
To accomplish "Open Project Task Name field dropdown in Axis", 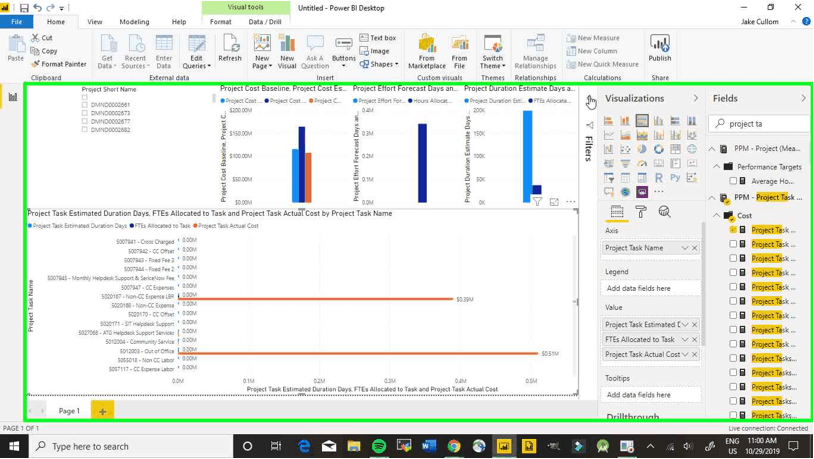I will pyautogui.click(x=685, y=248).
